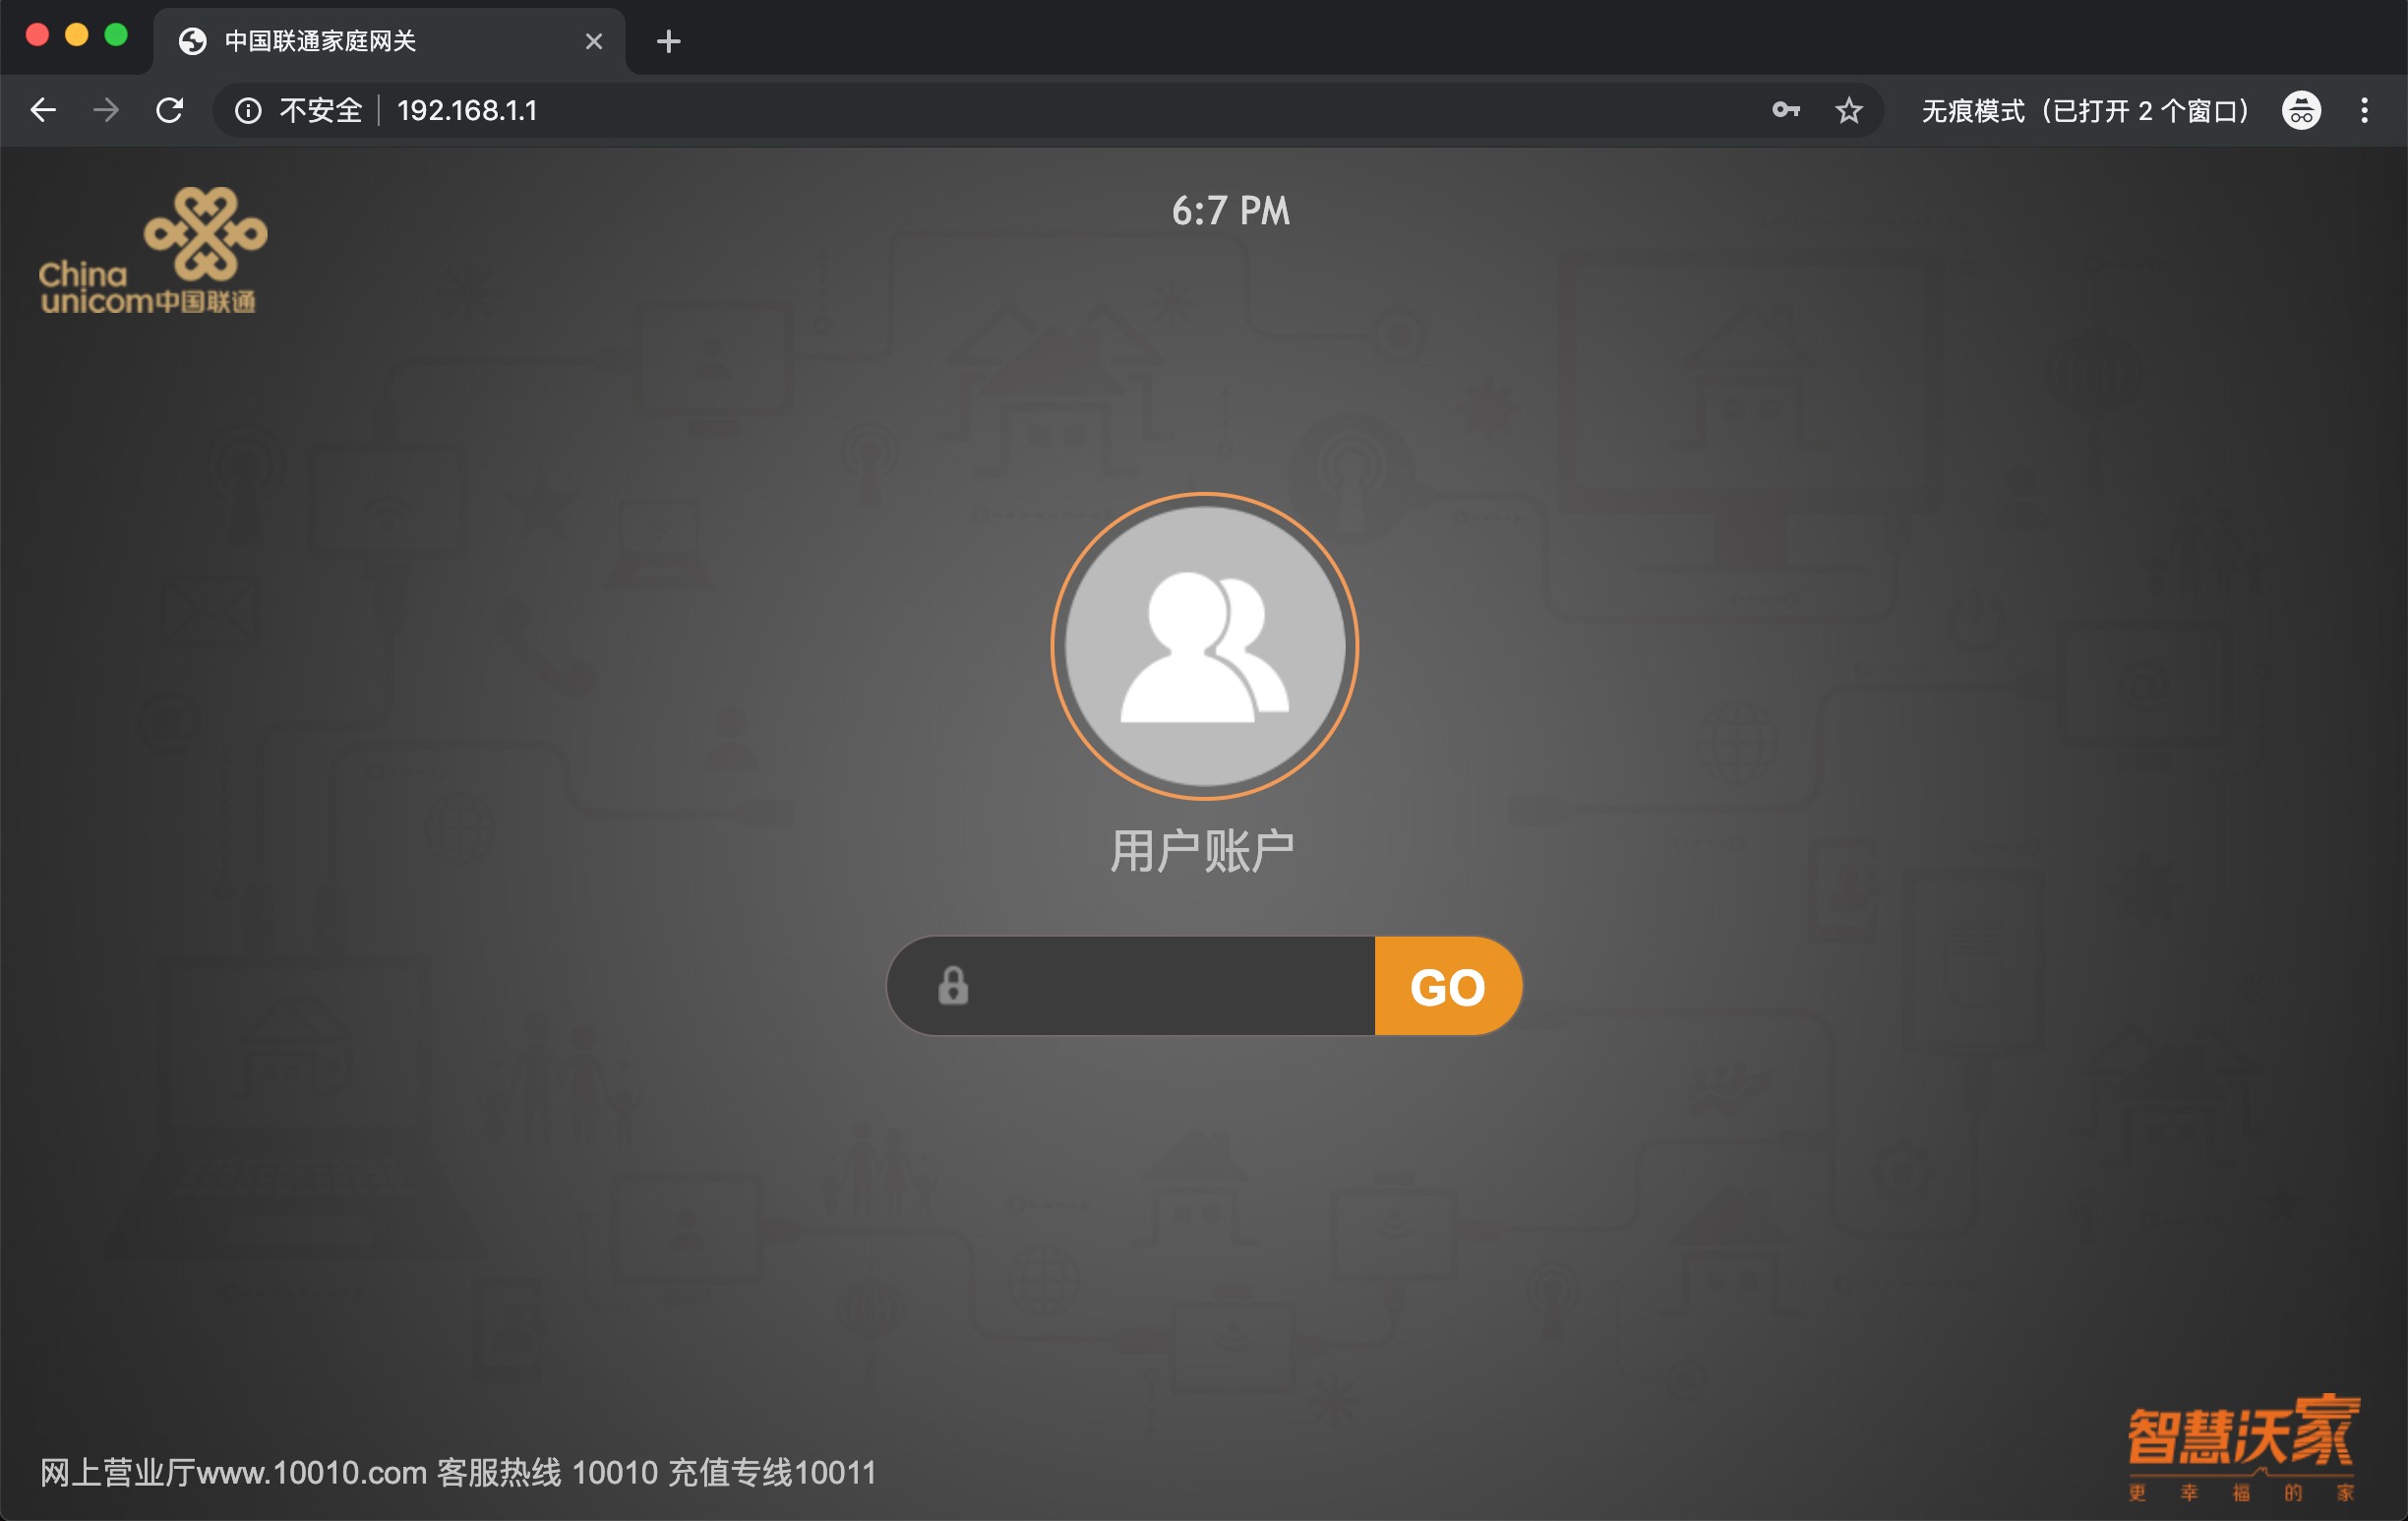The image size is (2408, 1521).
Task: Click the 用户账户 label
Action: click(x=1203, y=852)
